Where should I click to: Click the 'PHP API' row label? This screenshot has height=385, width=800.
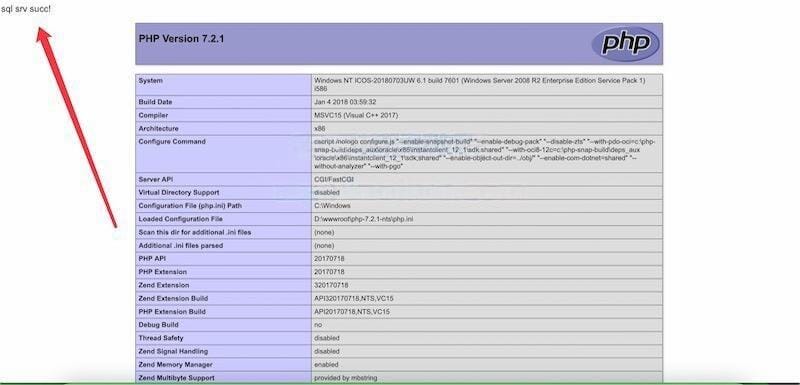pos(152,259)
